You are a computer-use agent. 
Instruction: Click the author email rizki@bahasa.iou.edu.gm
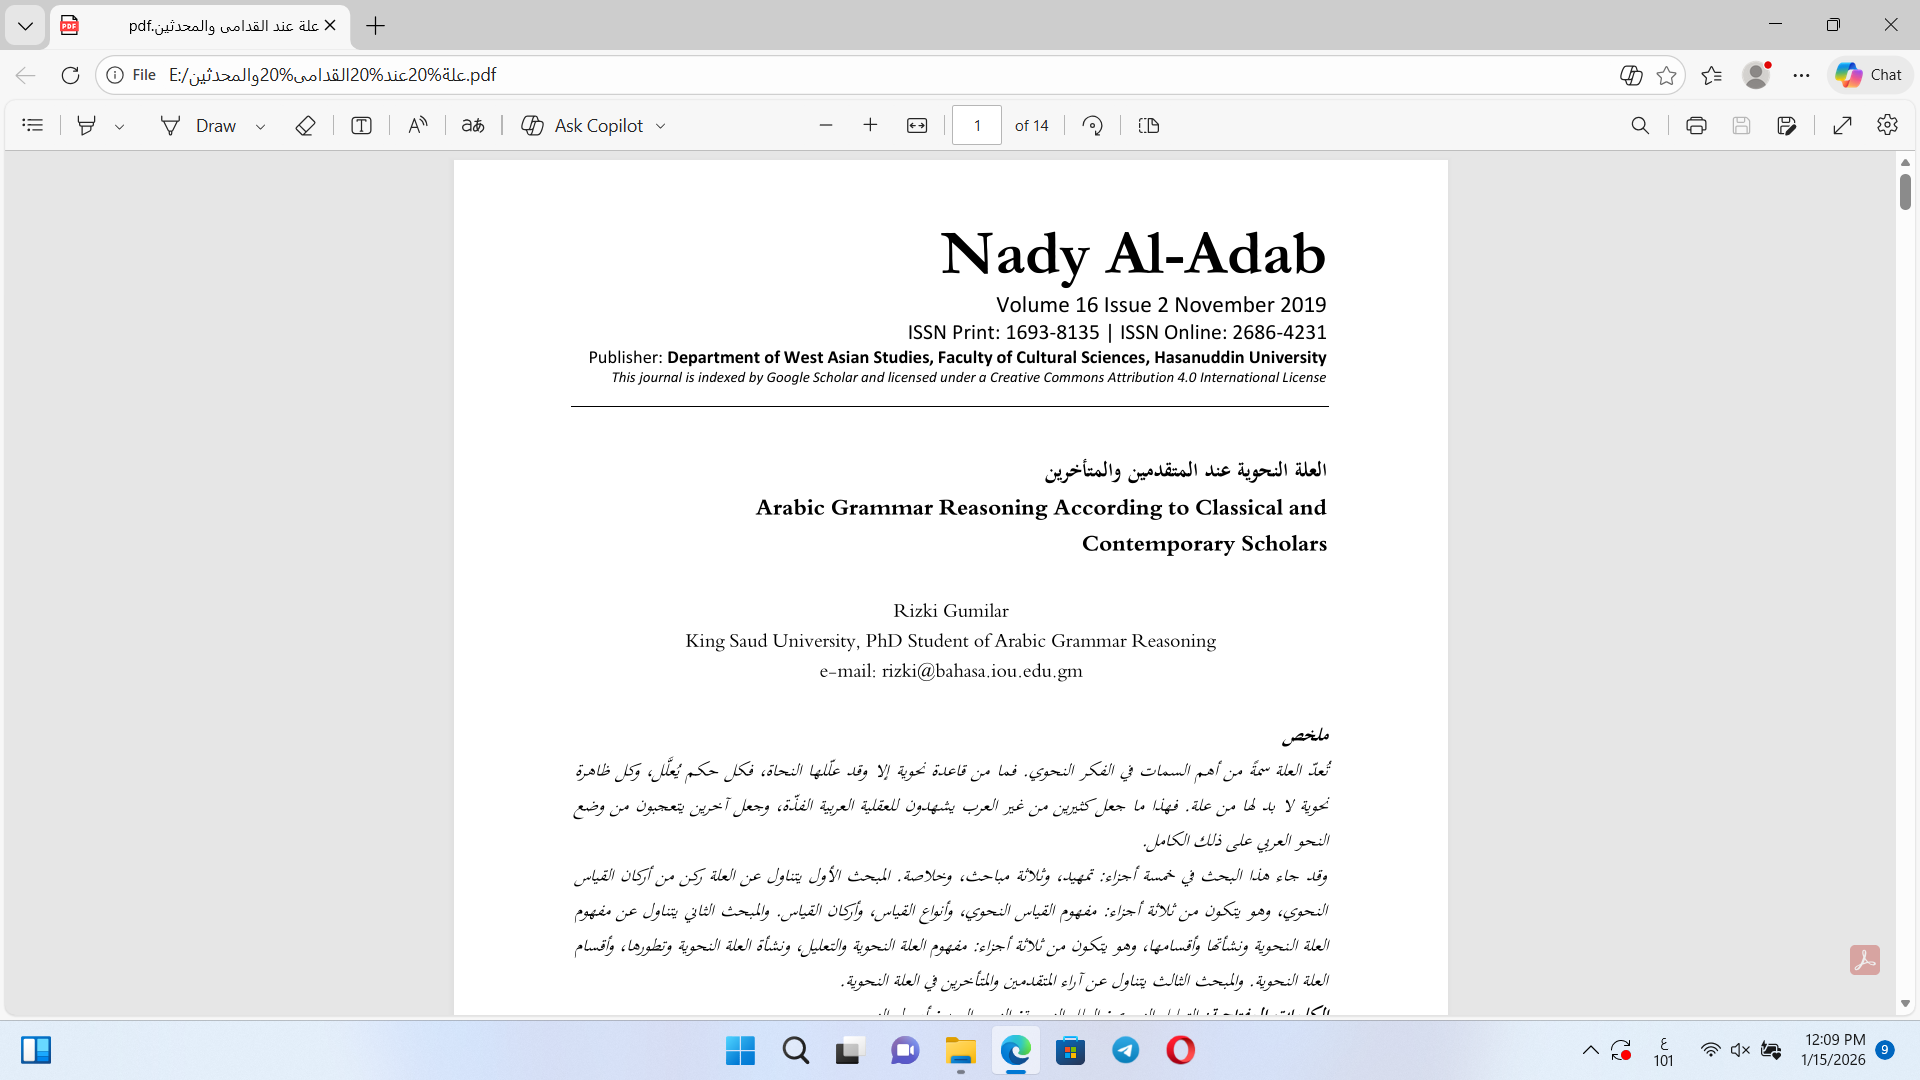pyautogui.click(x=982, y=671)
